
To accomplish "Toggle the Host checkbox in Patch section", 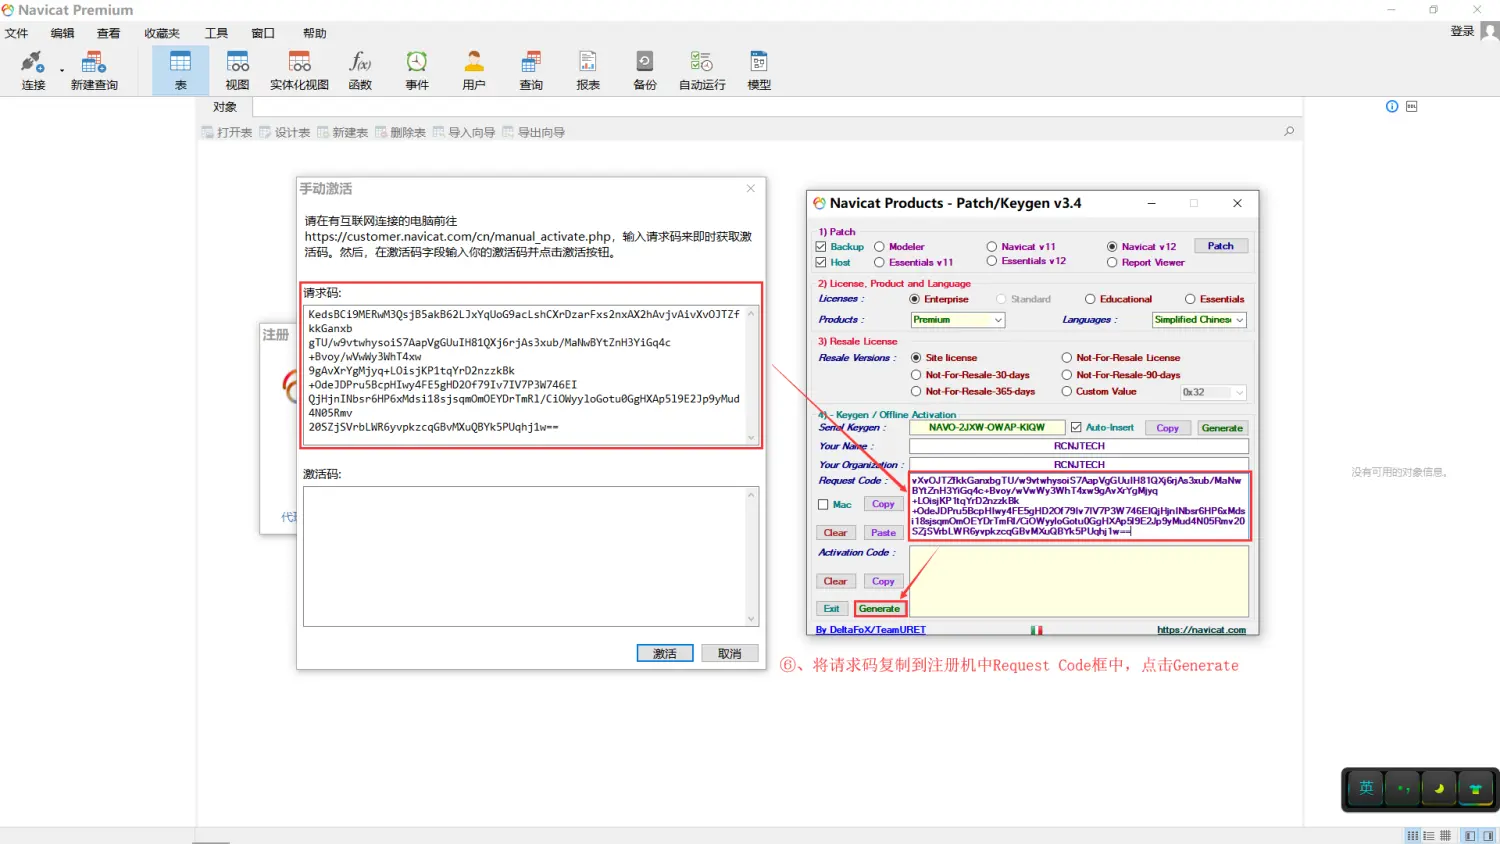I will (x=821, y=262).
